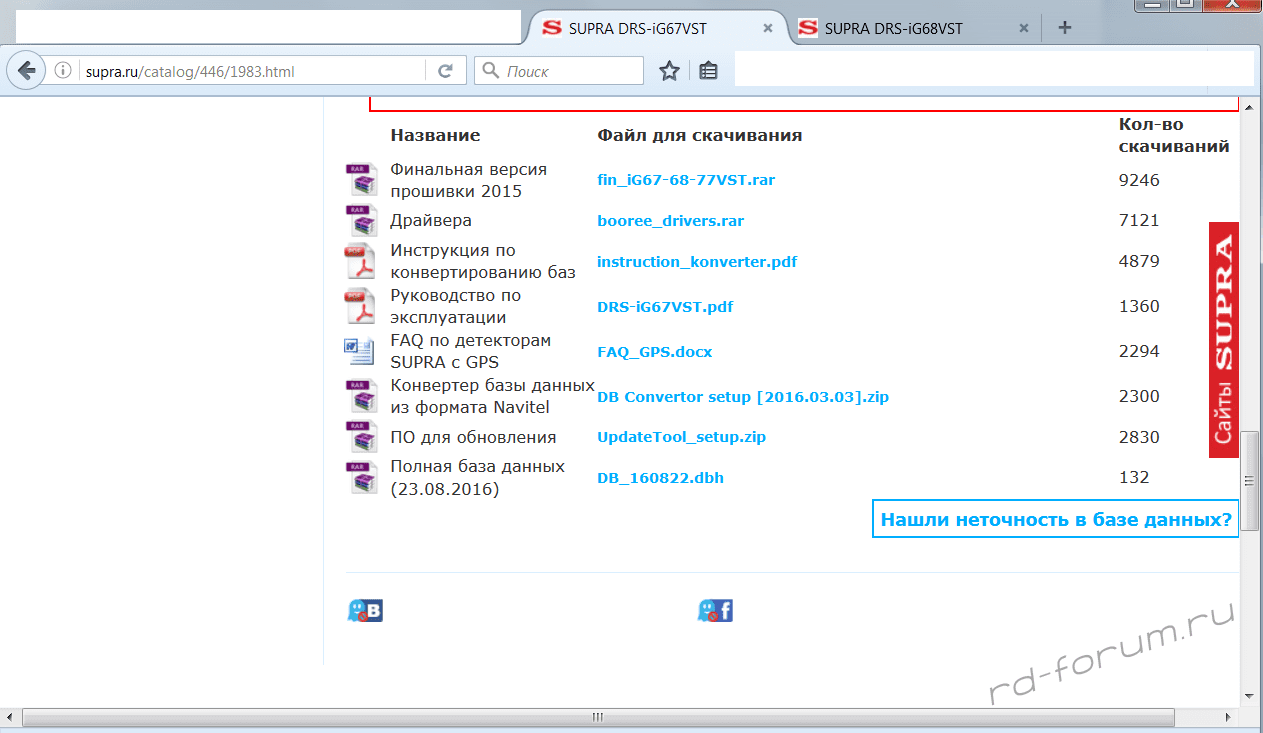Click the download count 1360

1139,307
